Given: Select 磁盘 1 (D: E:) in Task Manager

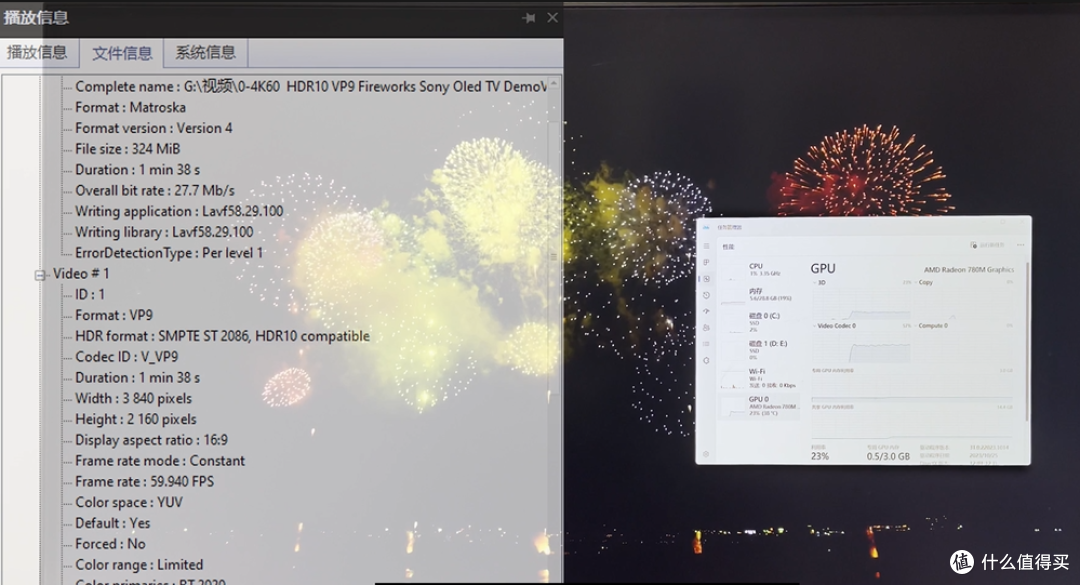Looking at the screenshot, I should click(x=760, y=349).
